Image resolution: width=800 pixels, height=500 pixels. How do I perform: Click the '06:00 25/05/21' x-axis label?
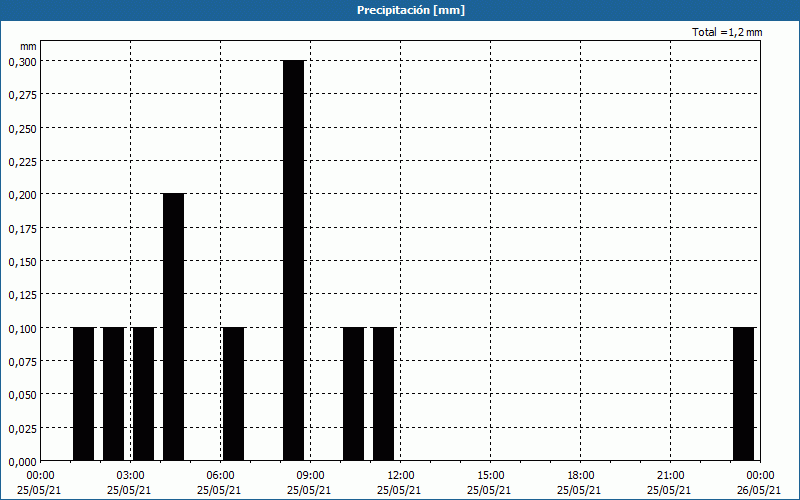tap(219, 483)
